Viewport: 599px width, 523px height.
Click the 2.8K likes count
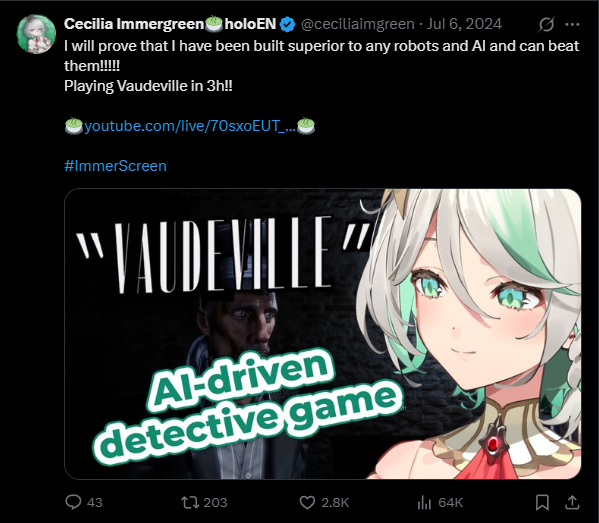pos(335,502)
